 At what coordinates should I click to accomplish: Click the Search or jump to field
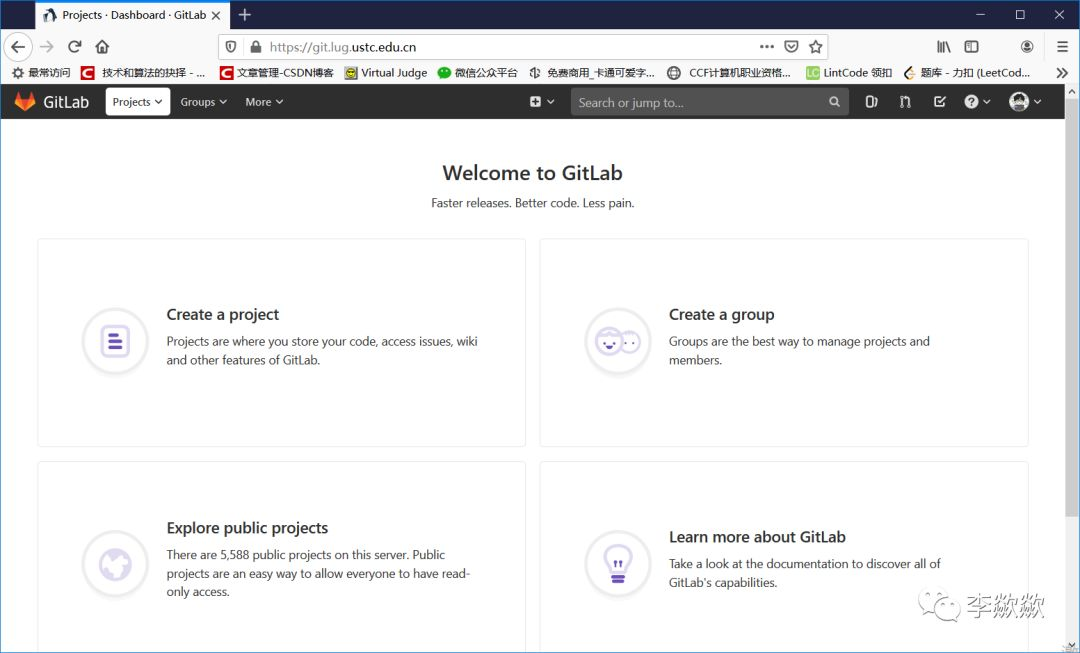709,102
